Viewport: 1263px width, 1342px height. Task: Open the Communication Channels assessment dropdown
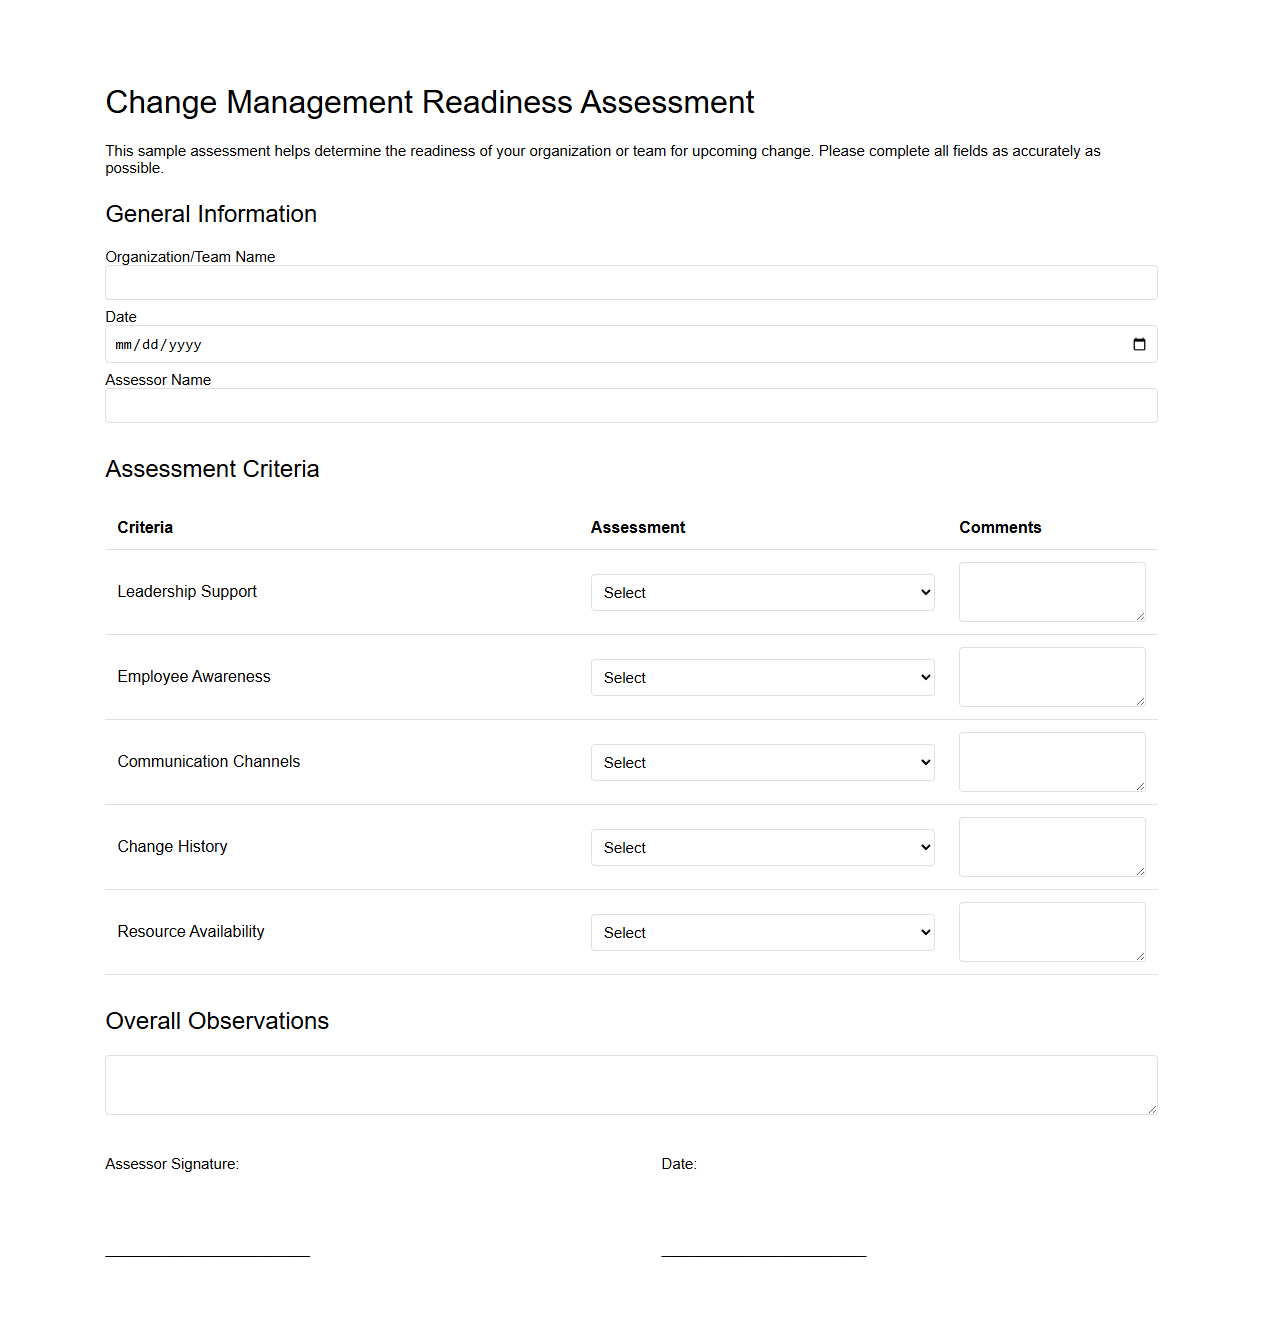point(762,762)
